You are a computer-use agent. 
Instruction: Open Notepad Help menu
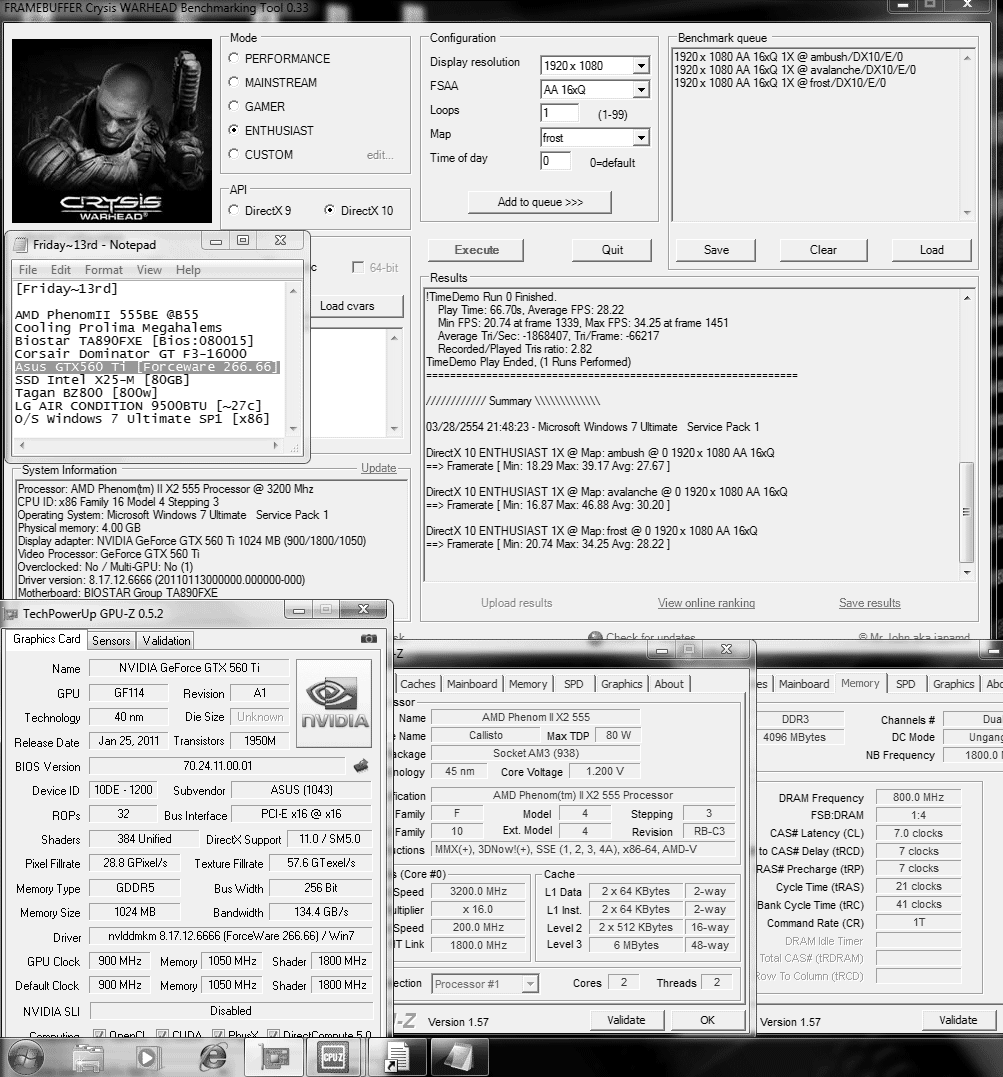188,270
